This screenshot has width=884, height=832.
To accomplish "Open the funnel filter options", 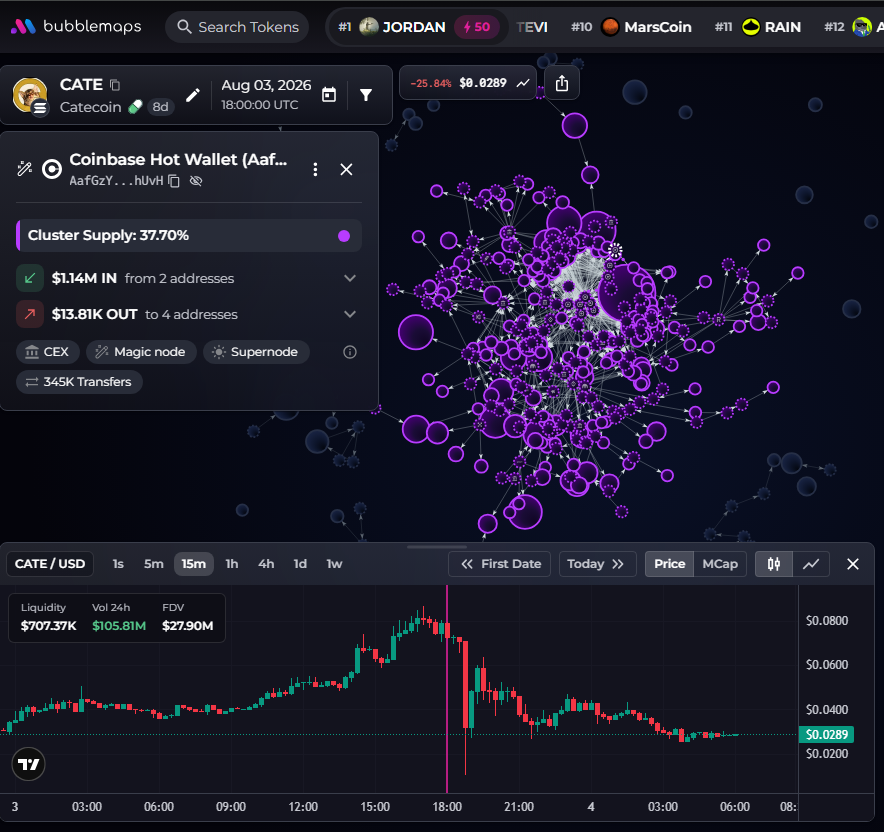I will (366, 95).
